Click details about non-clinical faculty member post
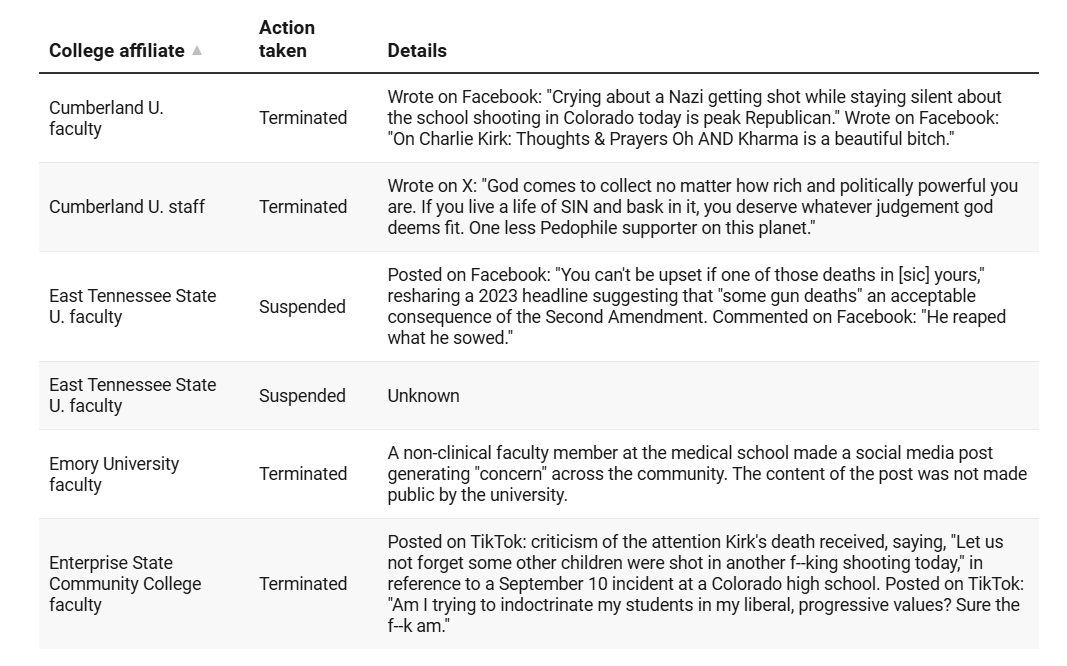The width and height of the screenshot is (1067, 666). click(x=707, y=473)
